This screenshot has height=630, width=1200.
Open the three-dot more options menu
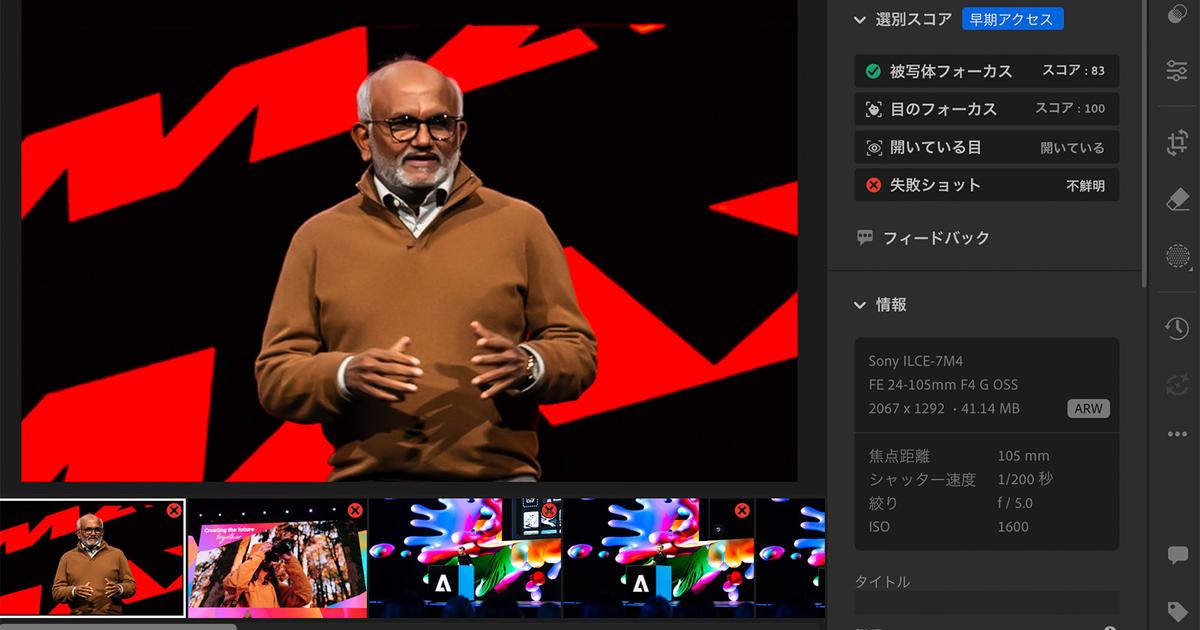[1177, 434]
